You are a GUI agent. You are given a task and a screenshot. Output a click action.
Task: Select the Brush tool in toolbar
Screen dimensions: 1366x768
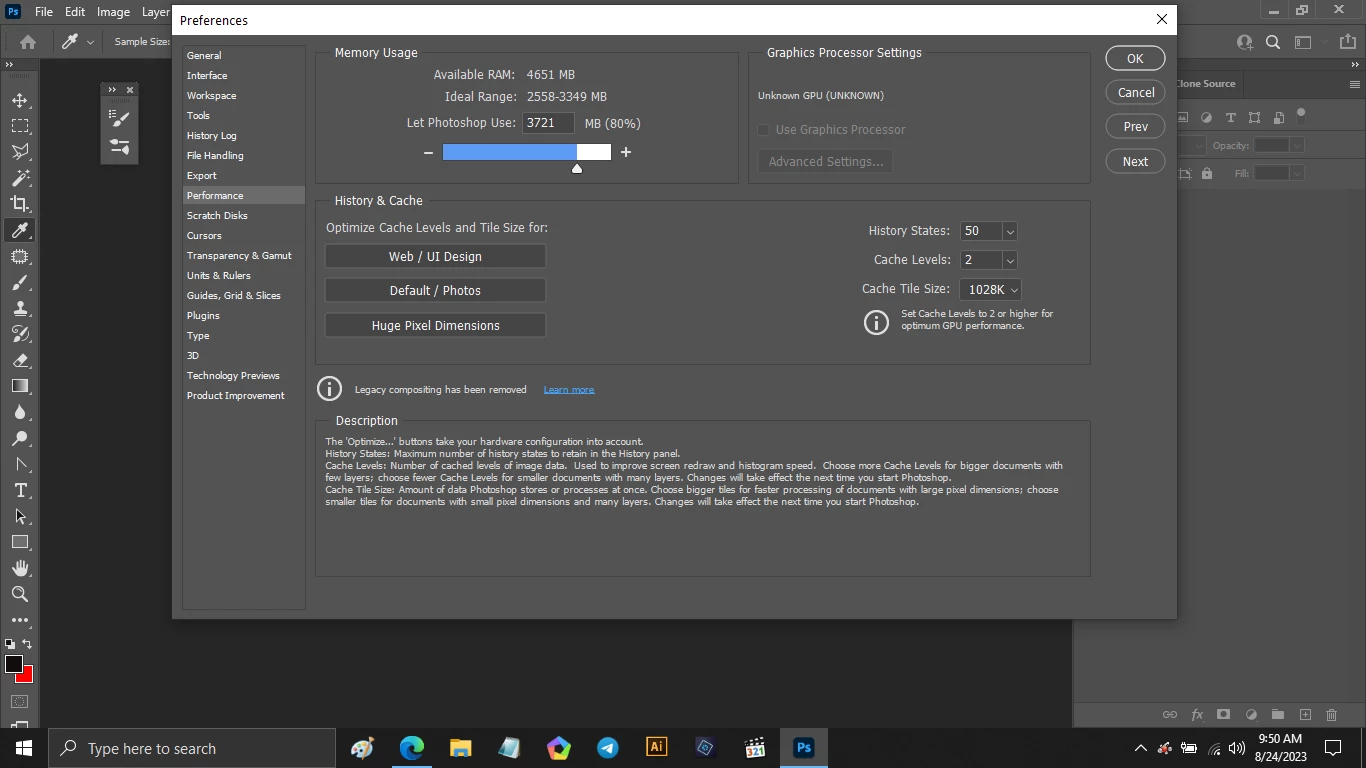point(20,282)
